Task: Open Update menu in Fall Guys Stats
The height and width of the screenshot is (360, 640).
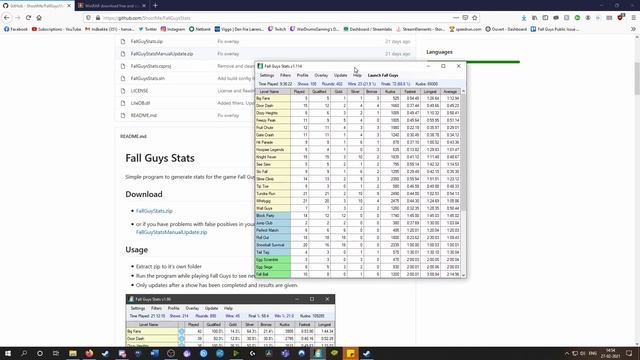Action: tap(340, 76)
